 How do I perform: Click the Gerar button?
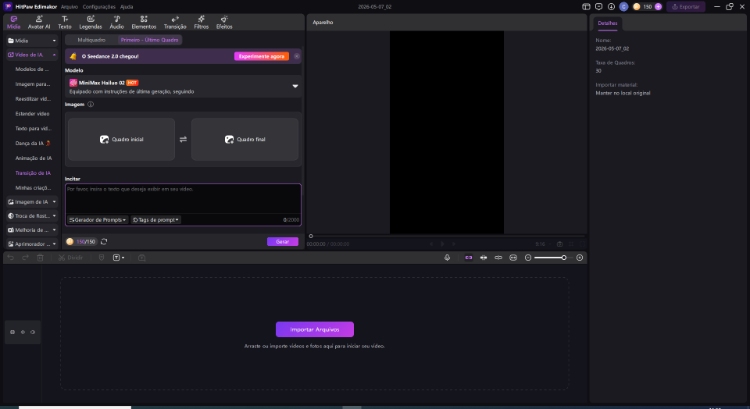282,242
